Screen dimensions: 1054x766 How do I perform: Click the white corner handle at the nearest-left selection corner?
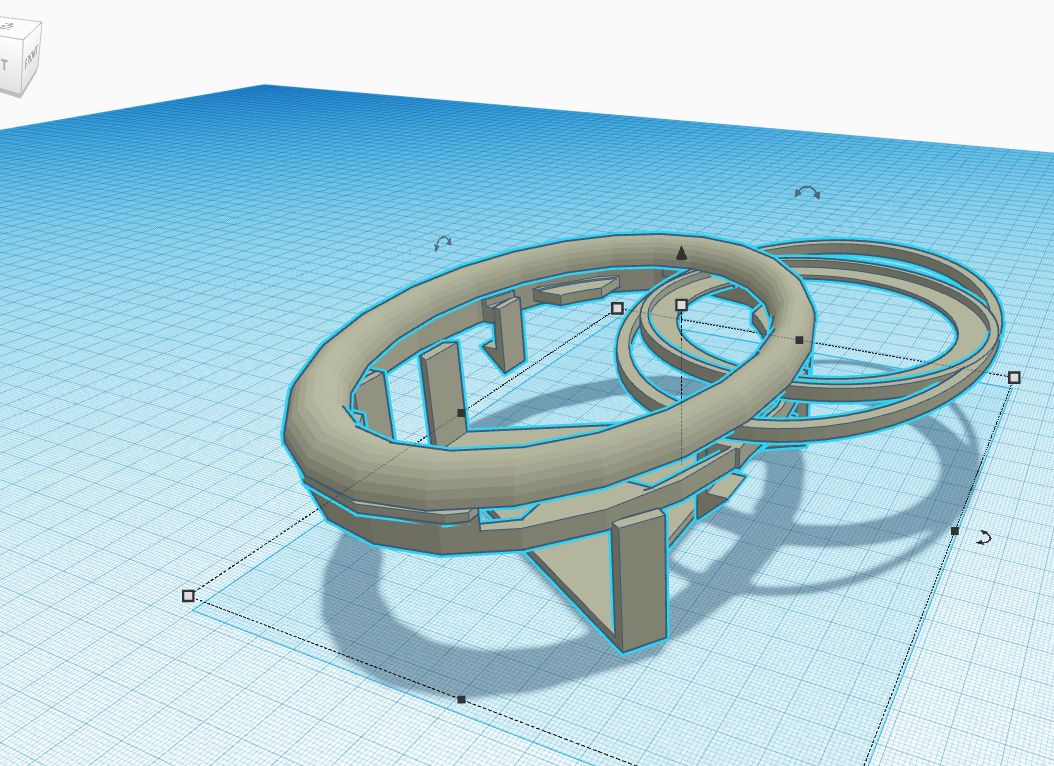(x=188, y=596)
